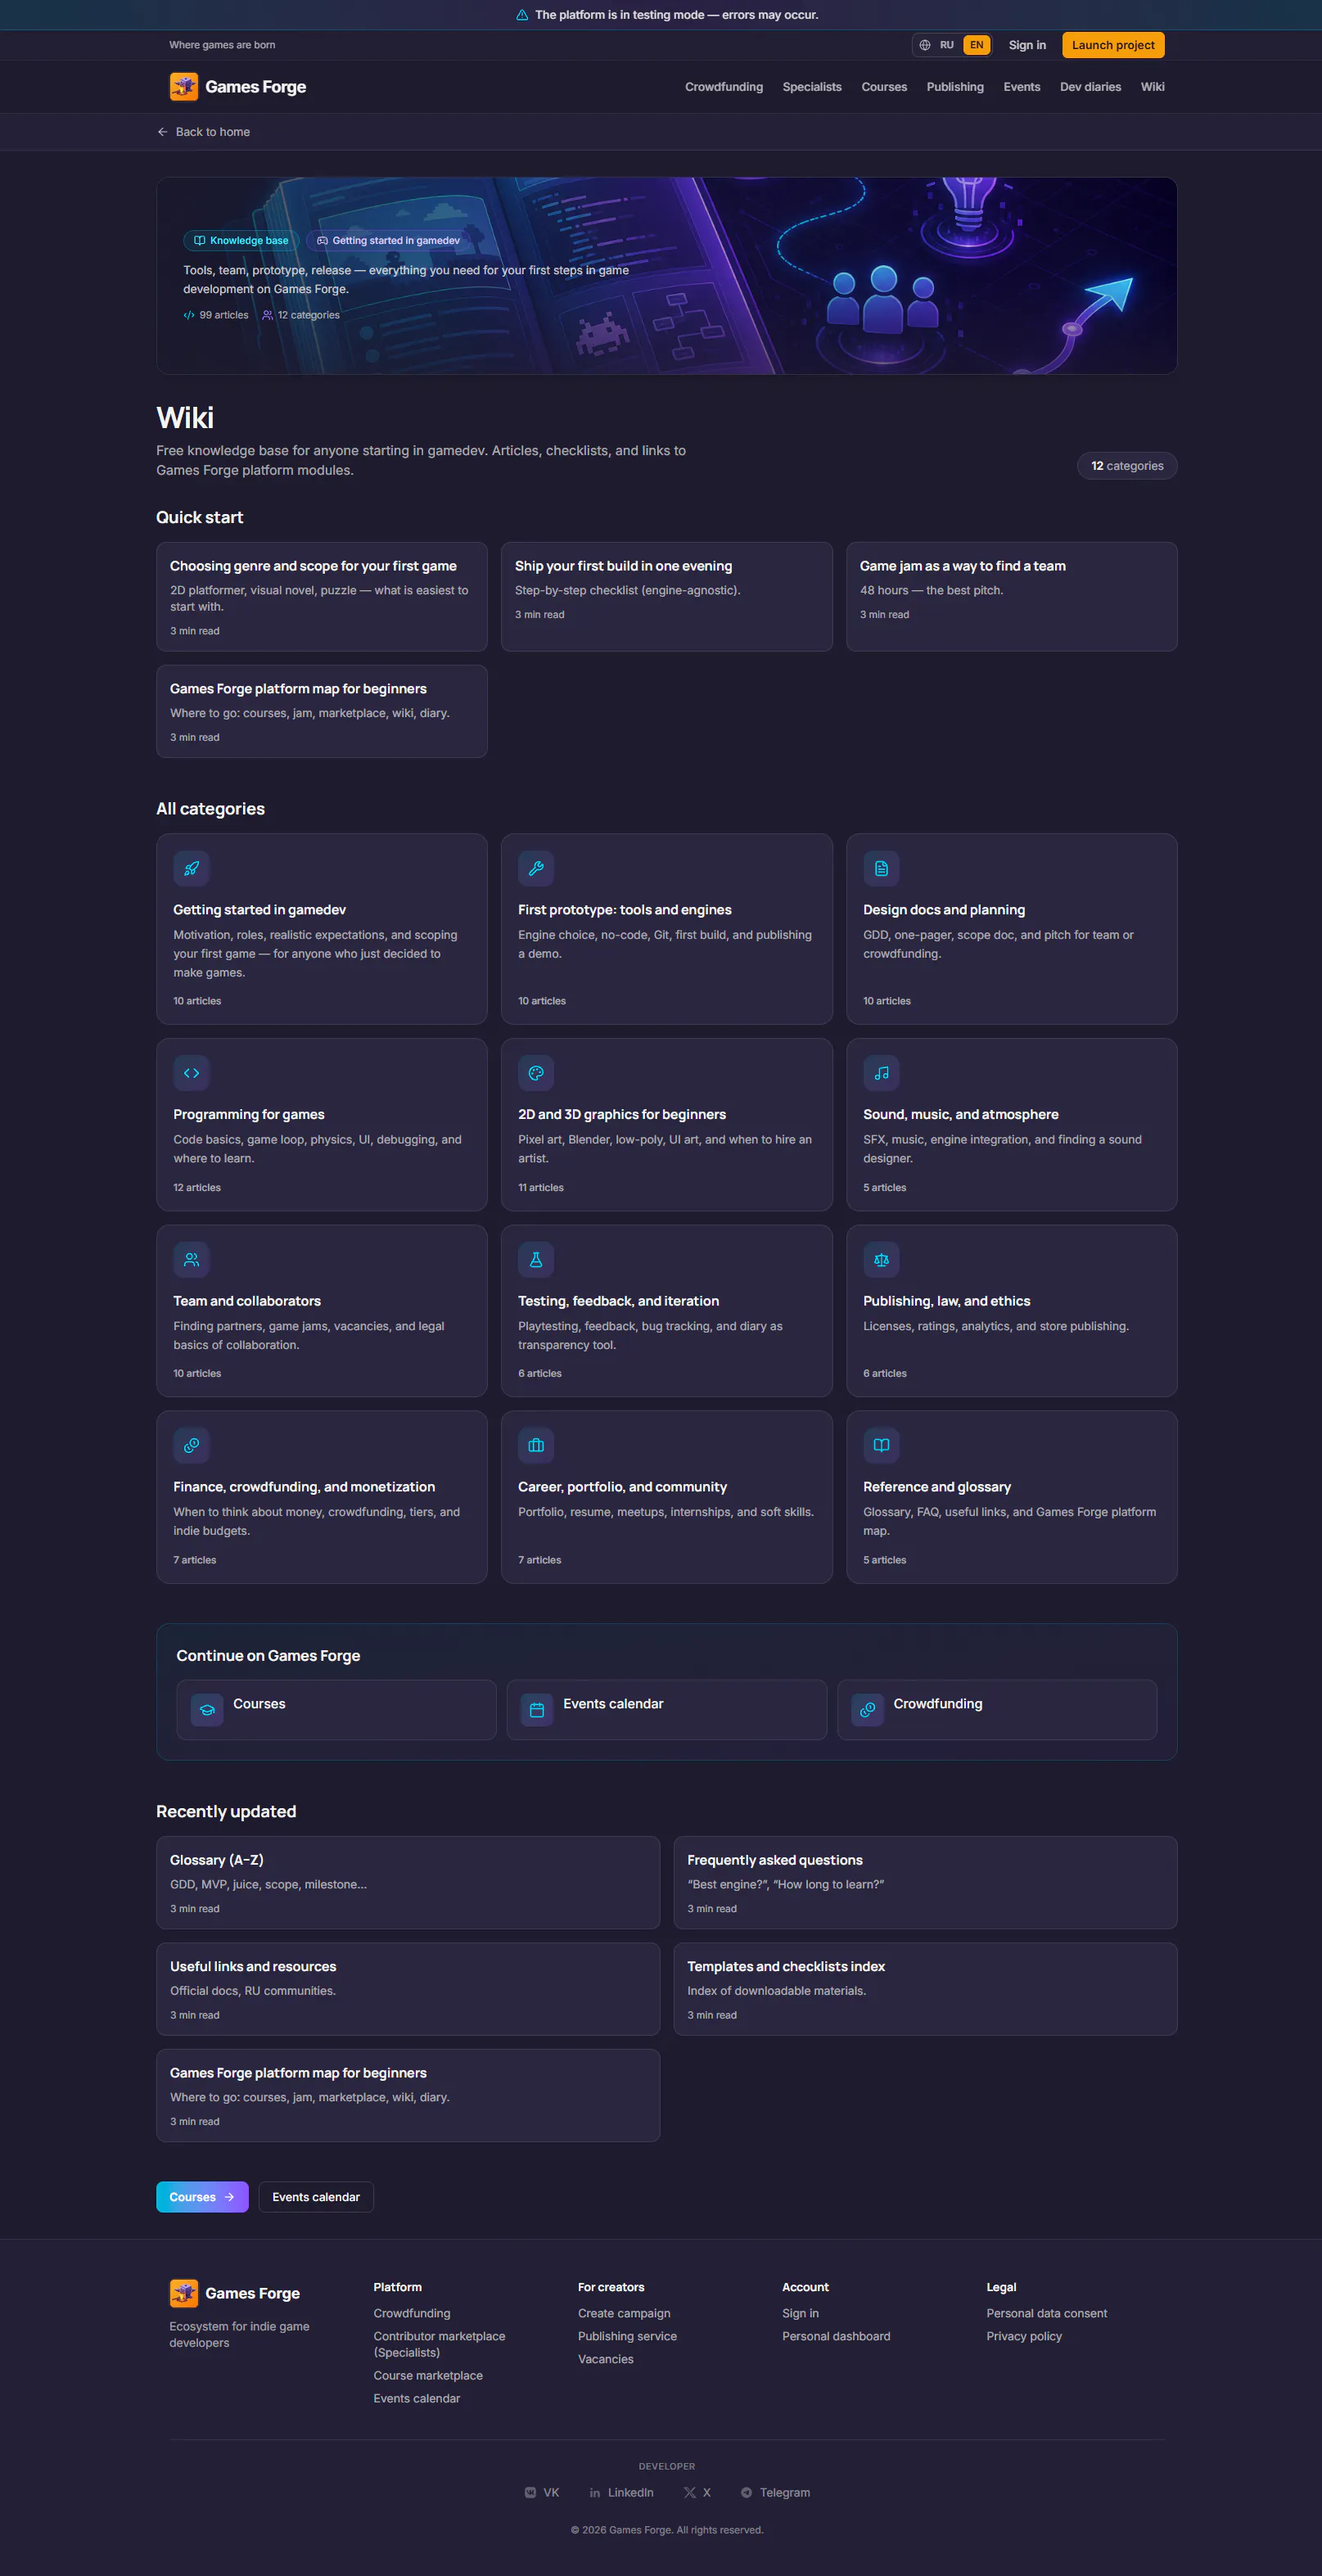Click Course marketplace footer link
This screenshot has height=2576, width=1322.
click(428, 2375)
